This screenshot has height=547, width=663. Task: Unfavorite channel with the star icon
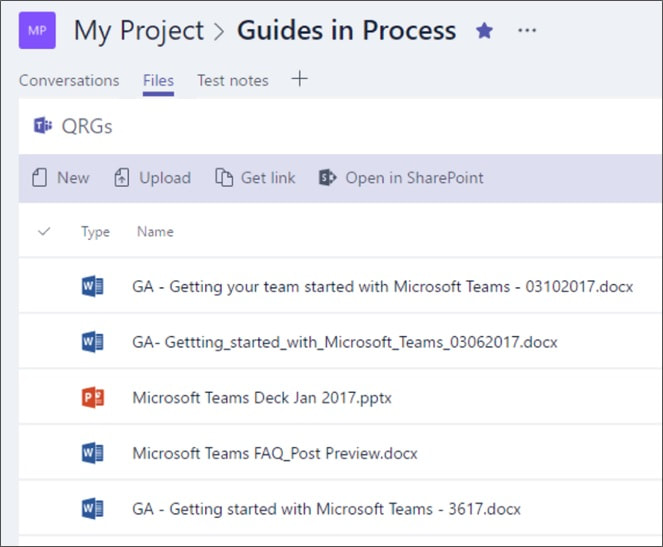point(484,30)
